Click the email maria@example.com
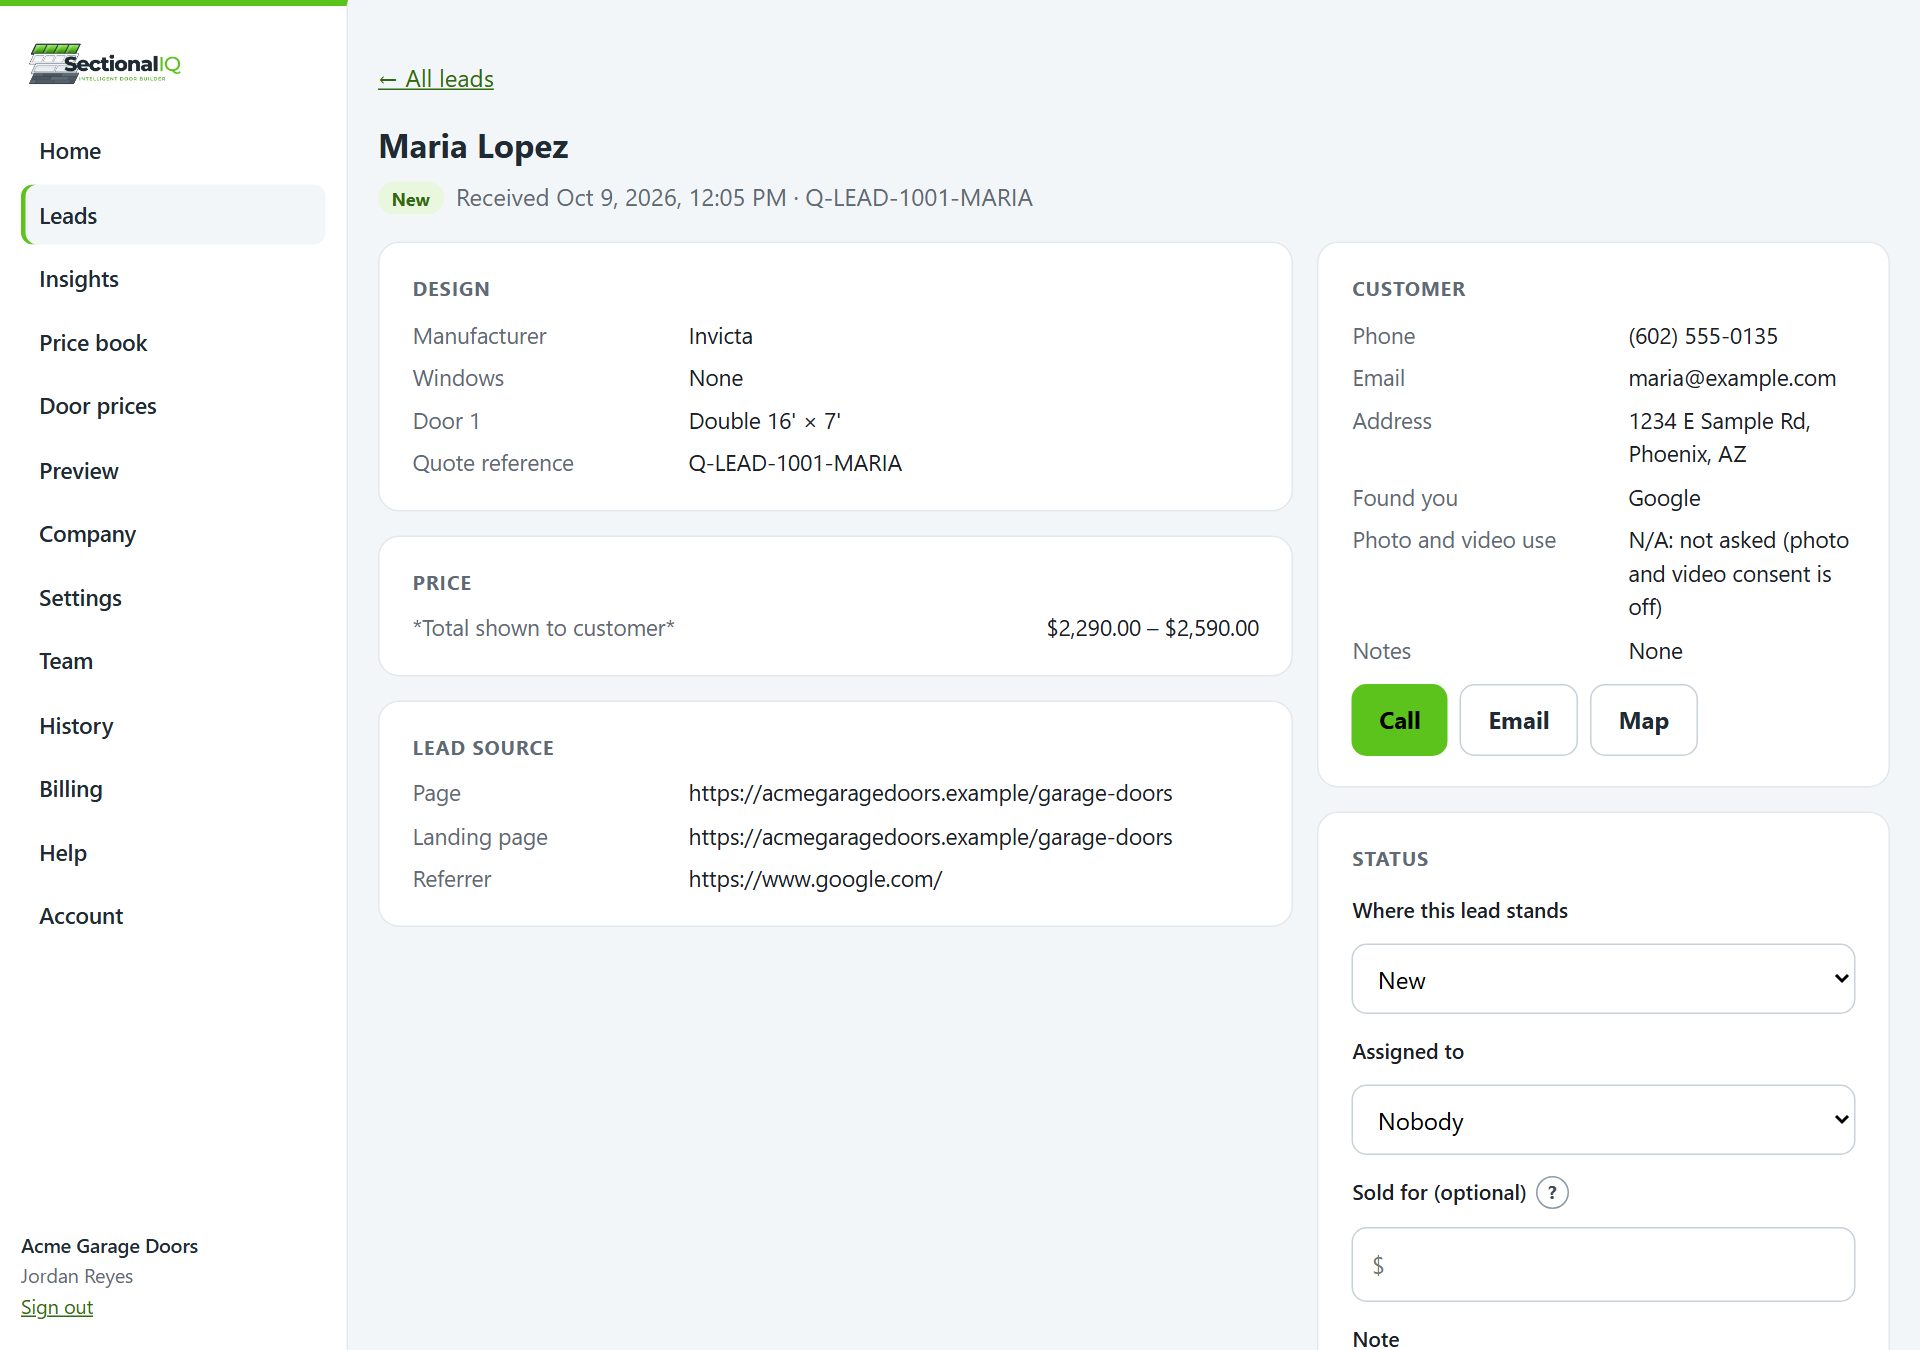 click(x=1732, y=378)
